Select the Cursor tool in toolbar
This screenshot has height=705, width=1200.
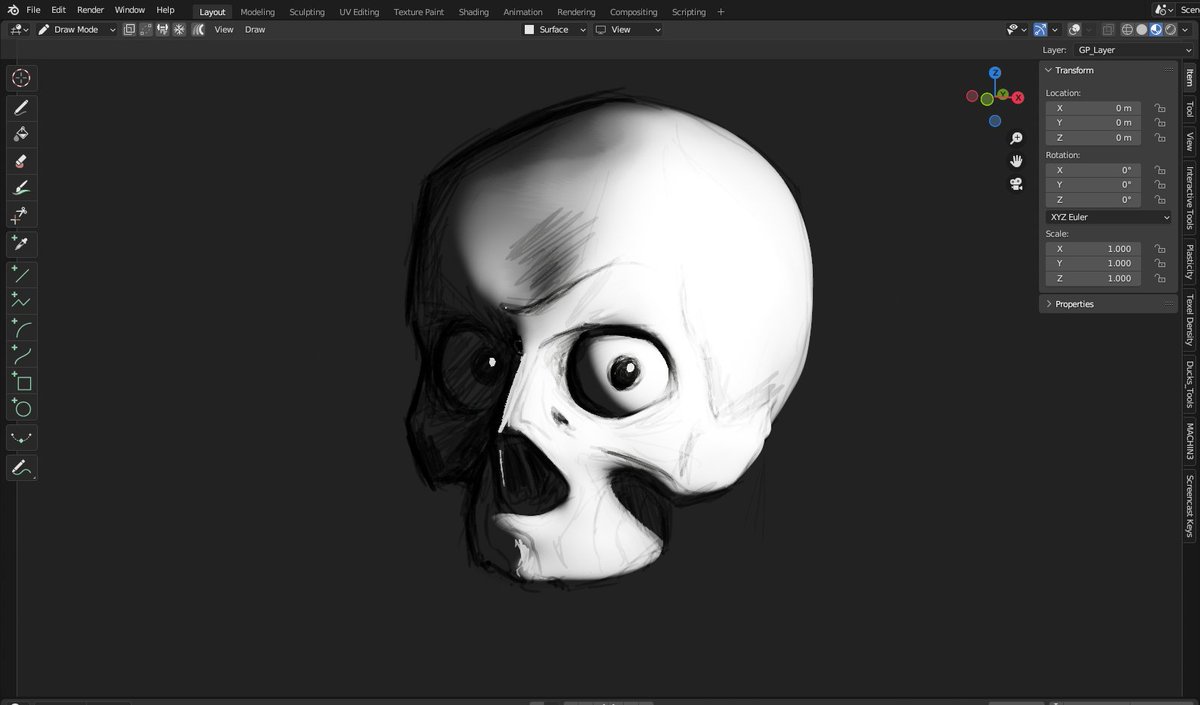click(x=22, y=78)
